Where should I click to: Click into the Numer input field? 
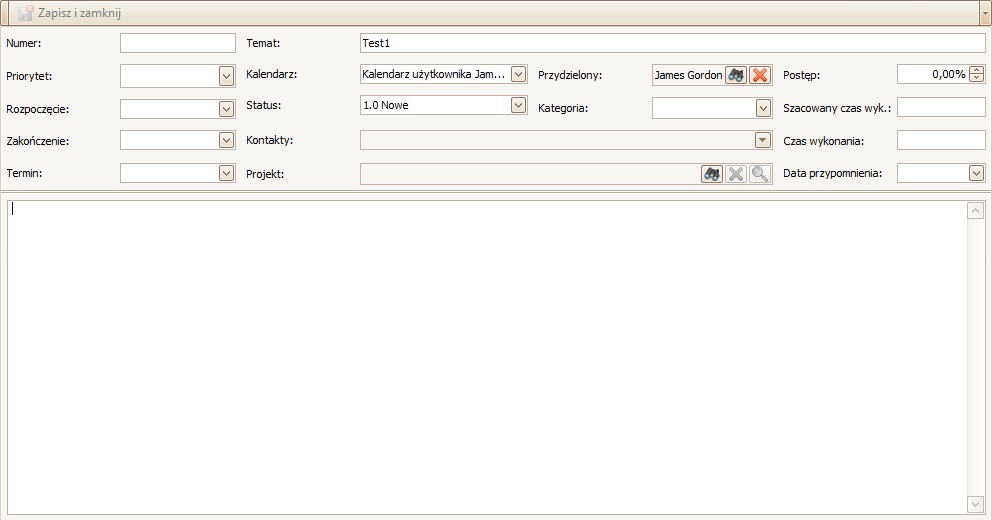tap(177, 43)
